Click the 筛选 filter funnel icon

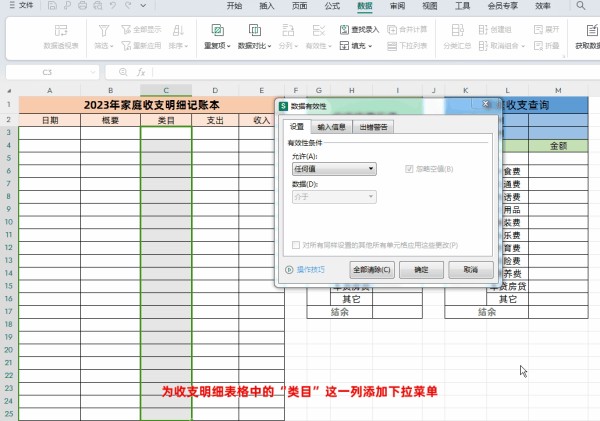click(x=104, y=30)
